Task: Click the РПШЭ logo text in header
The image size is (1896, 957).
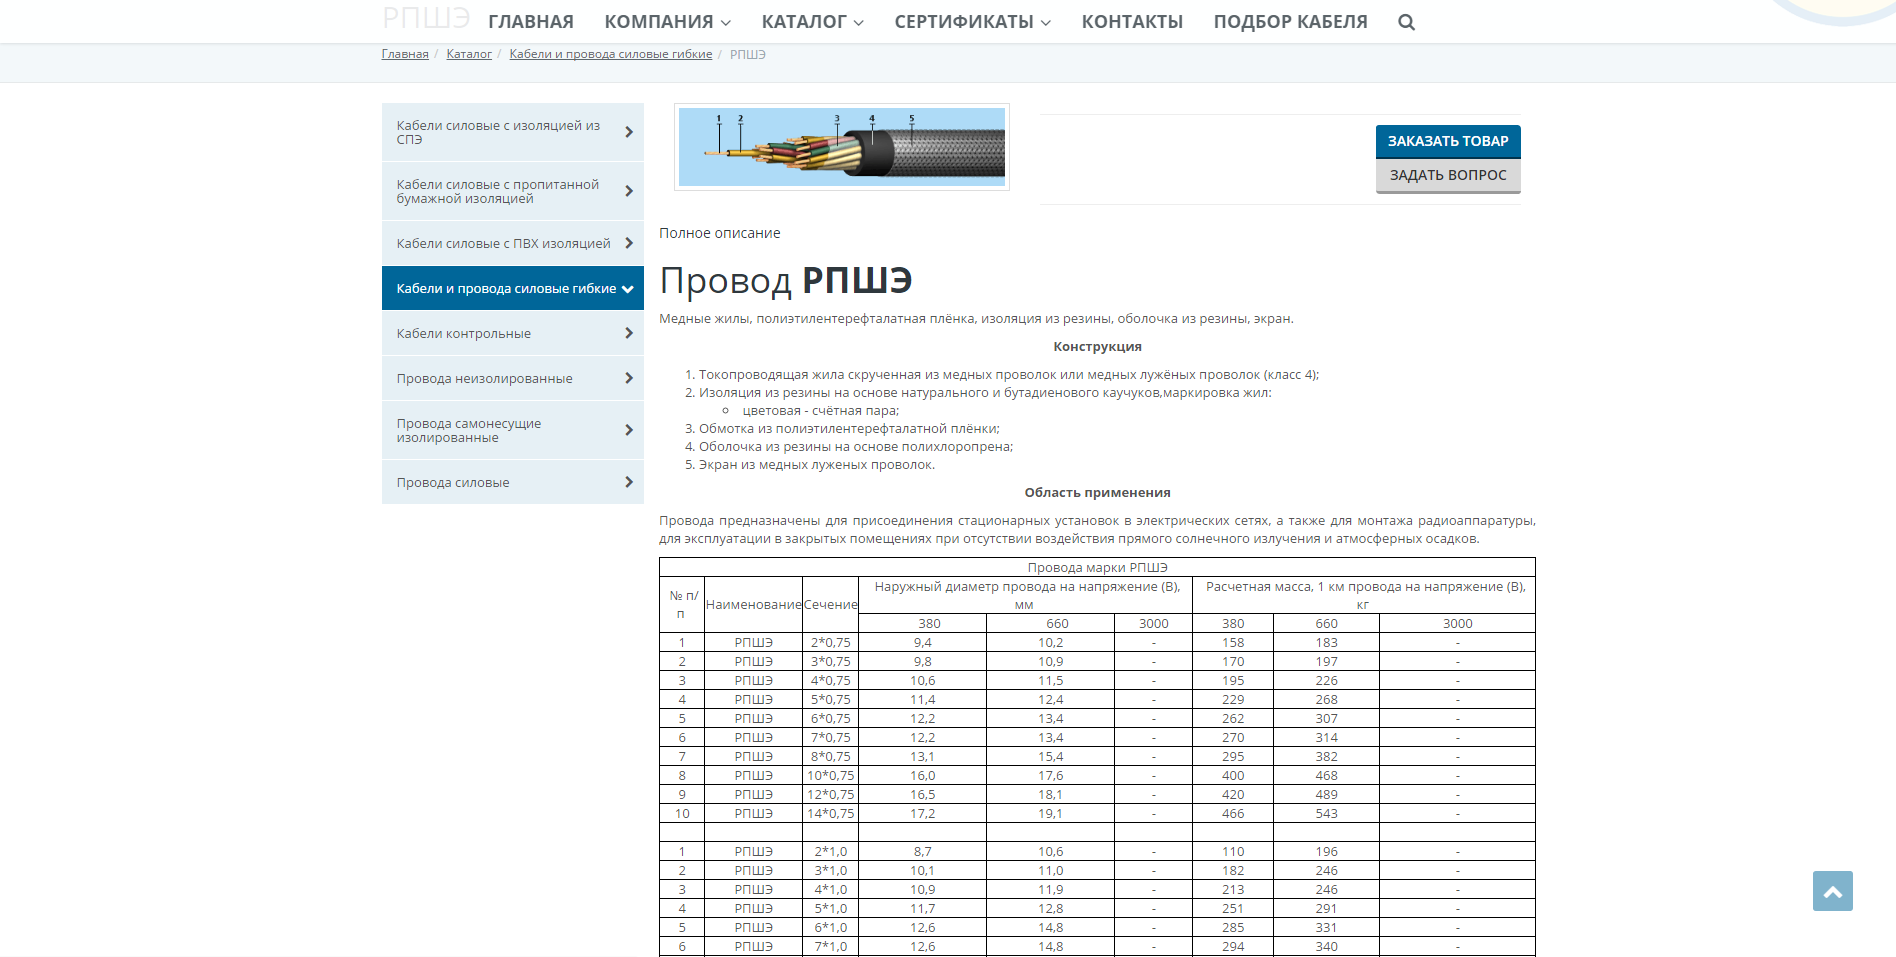Action: point(426,17)
